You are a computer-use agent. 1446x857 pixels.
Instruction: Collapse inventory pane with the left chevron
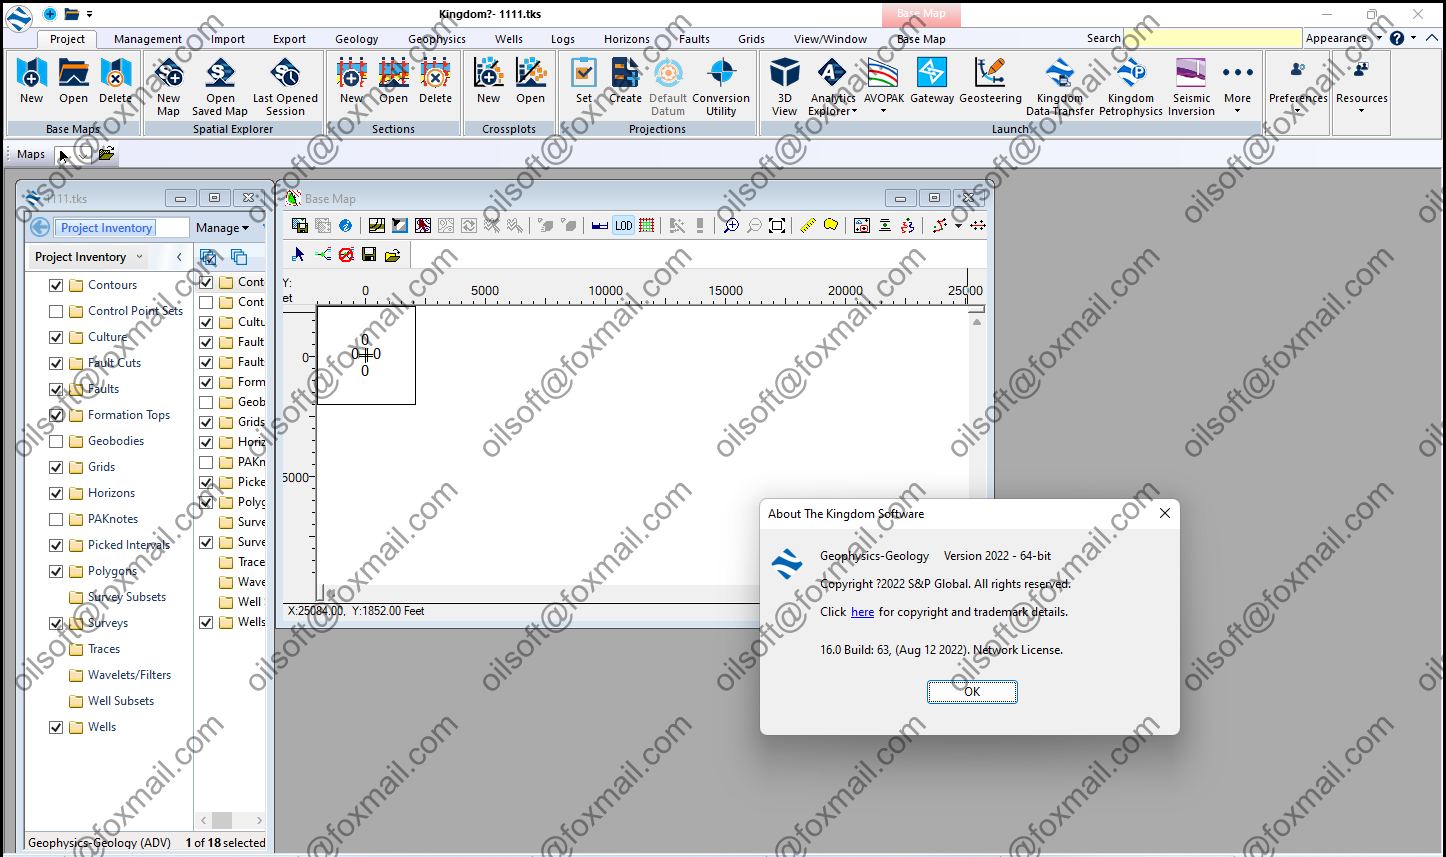pos(179,257)
